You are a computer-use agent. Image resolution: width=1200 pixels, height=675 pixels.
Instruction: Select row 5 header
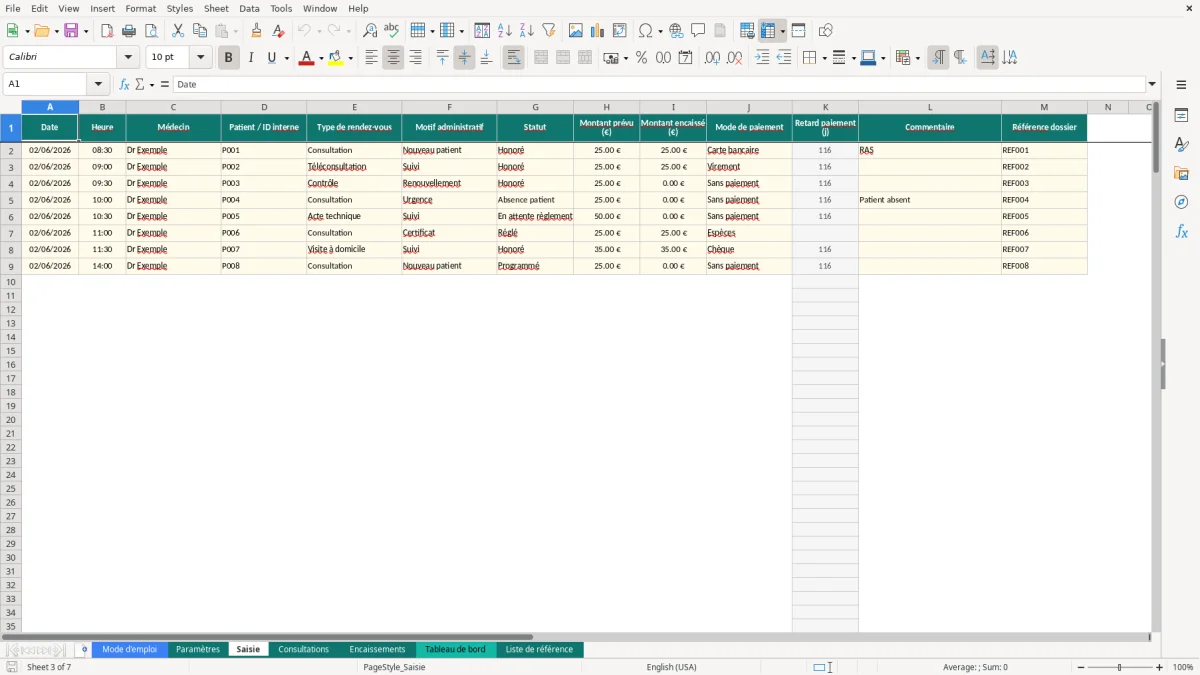click(x=11, y=200)
